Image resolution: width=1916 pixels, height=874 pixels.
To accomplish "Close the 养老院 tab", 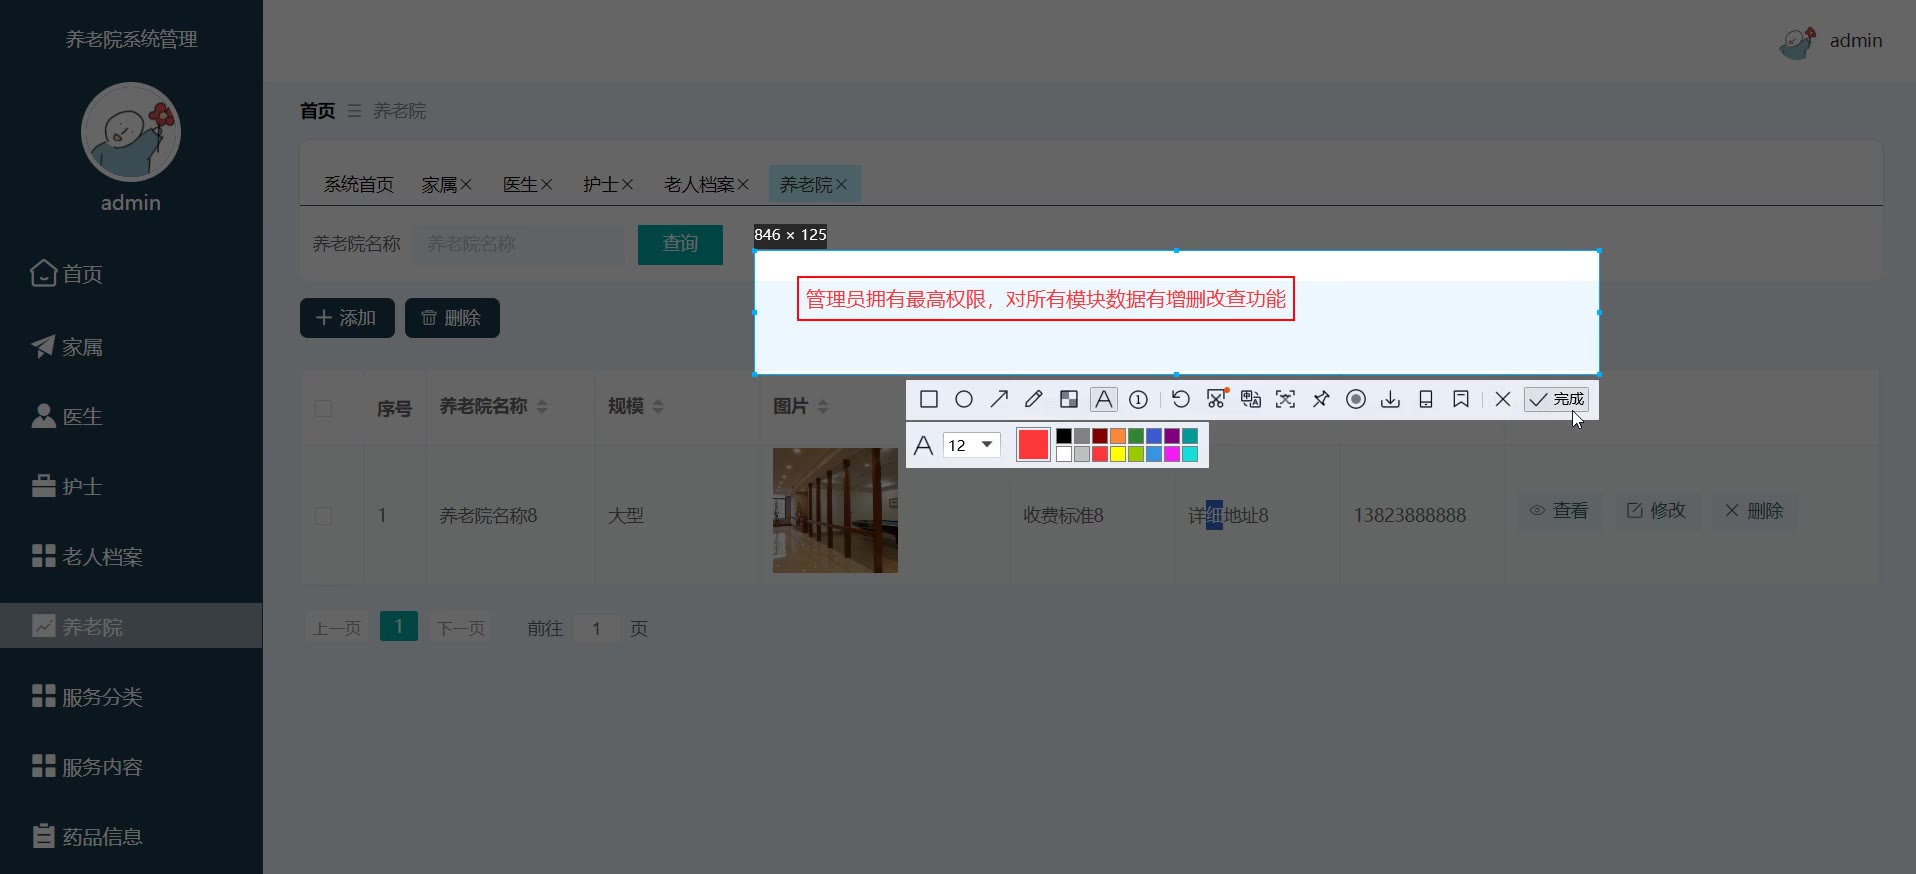I will pyautogui.click(x=841, y=185).
